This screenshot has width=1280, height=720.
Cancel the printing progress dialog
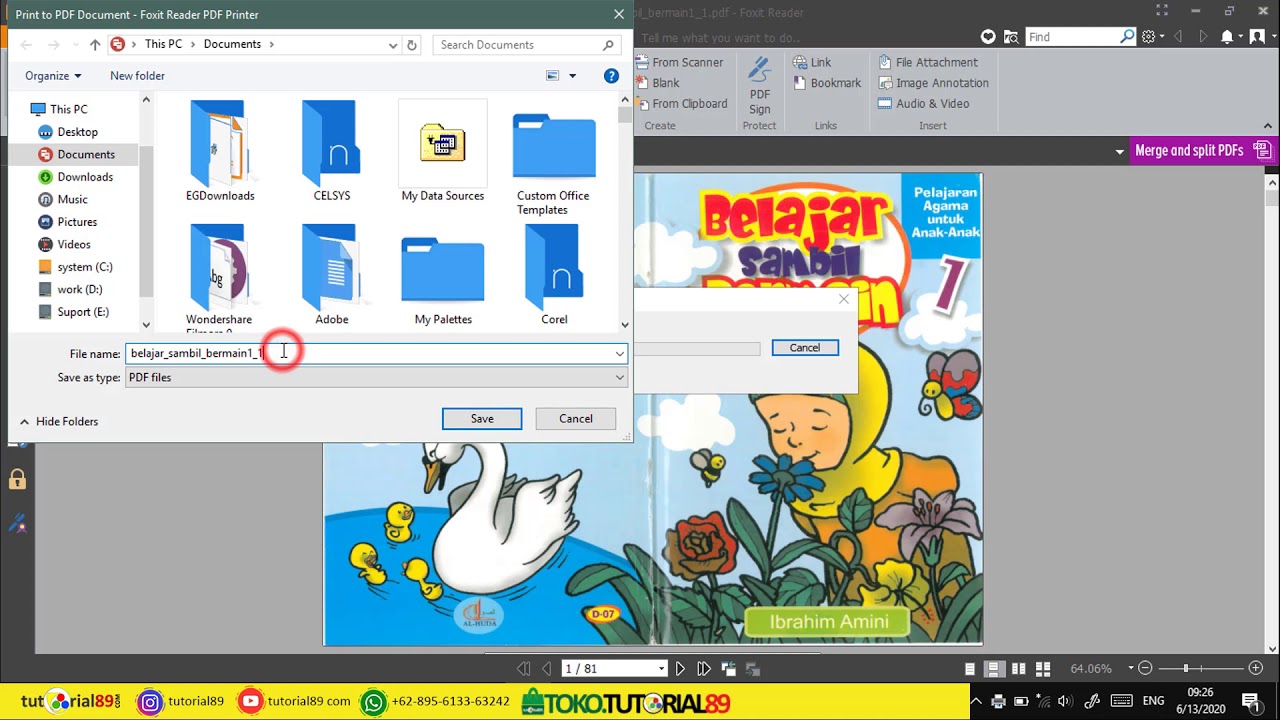tap(805, 348)
